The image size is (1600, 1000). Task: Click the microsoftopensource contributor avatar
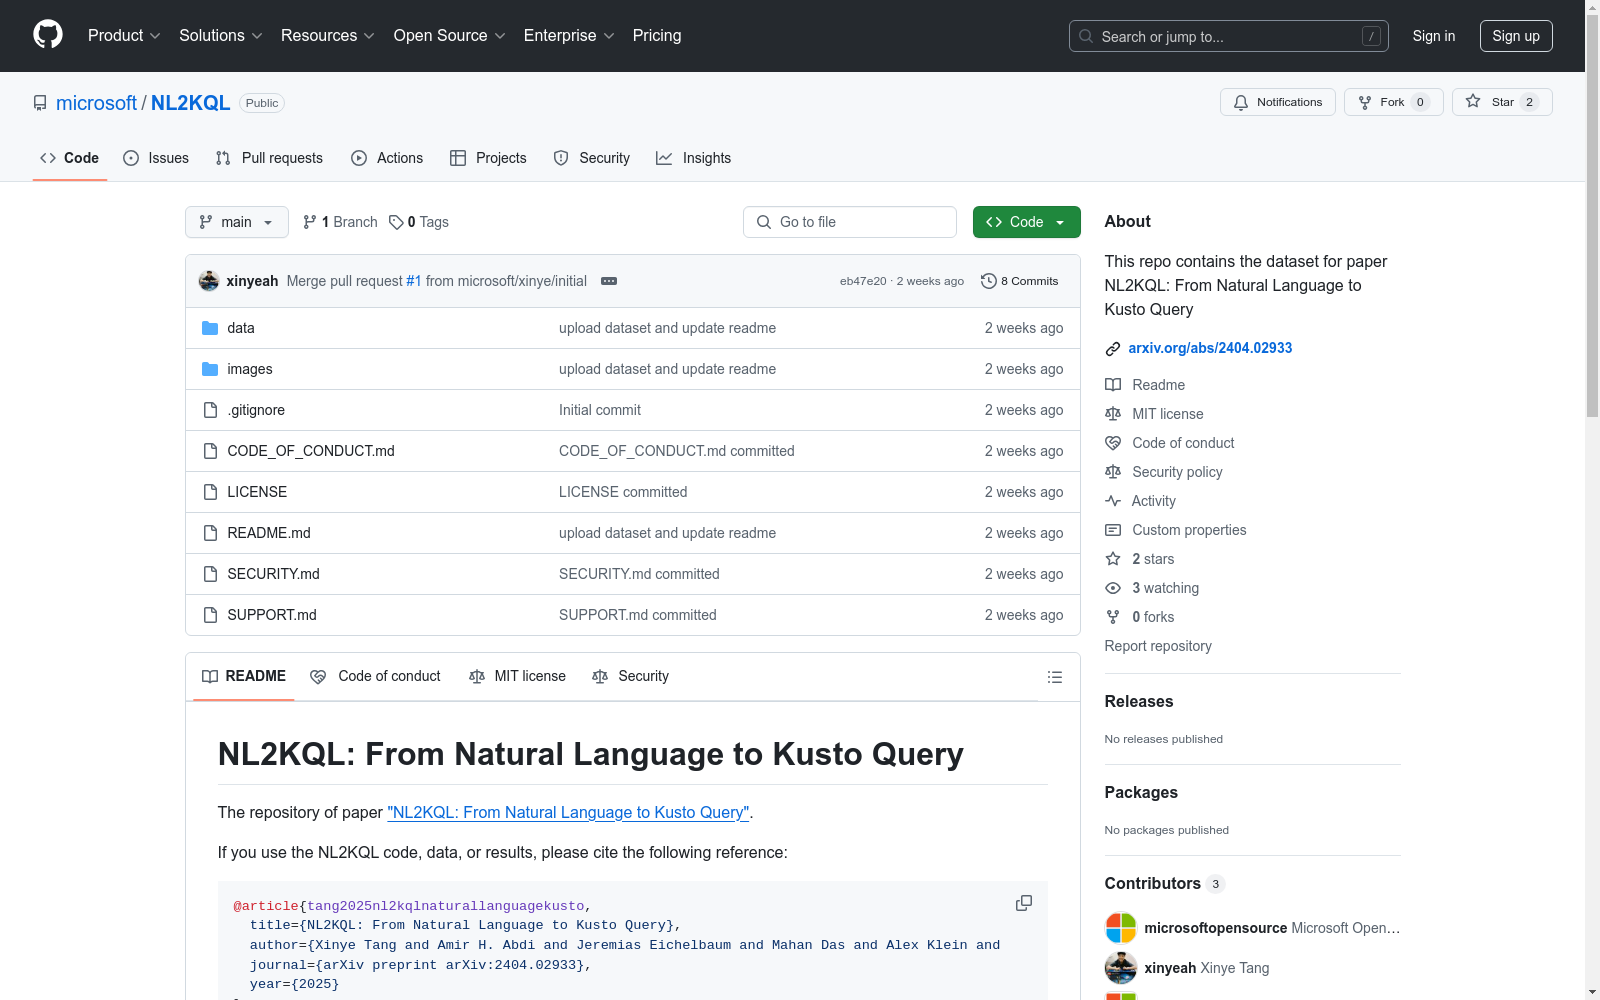pos(1121,928)
